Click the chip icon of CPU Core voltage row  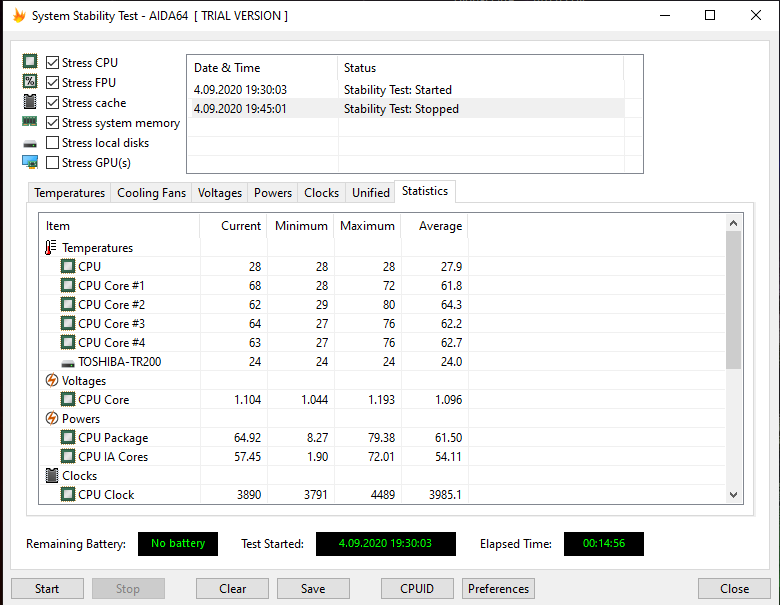pos(68,400)
